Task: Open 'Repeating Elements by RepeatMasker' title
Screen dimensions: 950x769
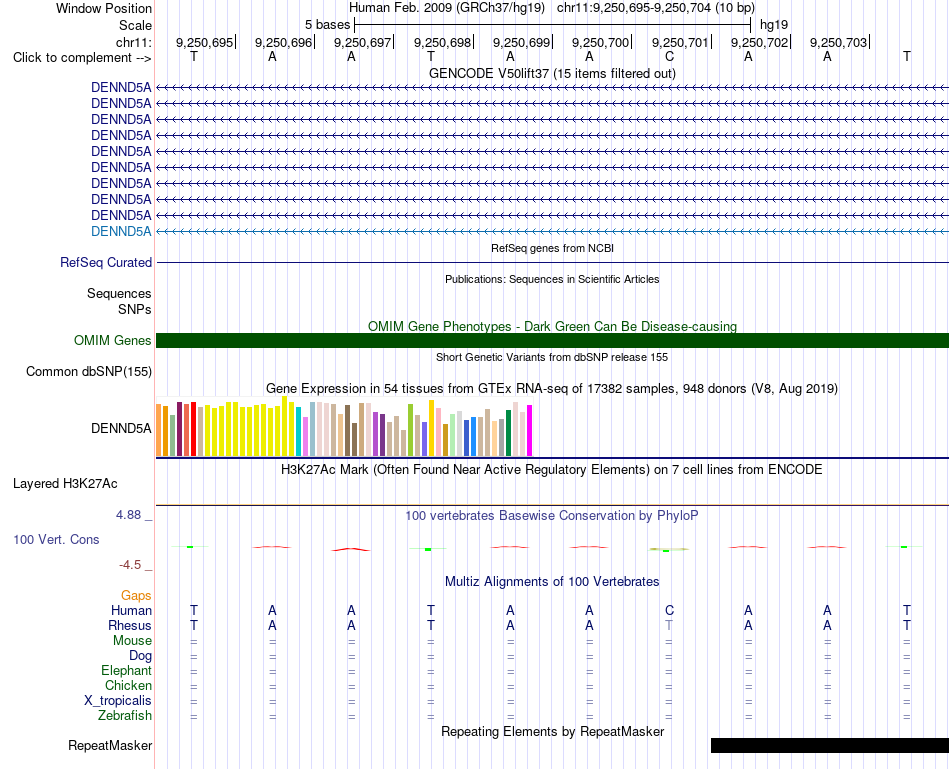Action: pos(552,731)
